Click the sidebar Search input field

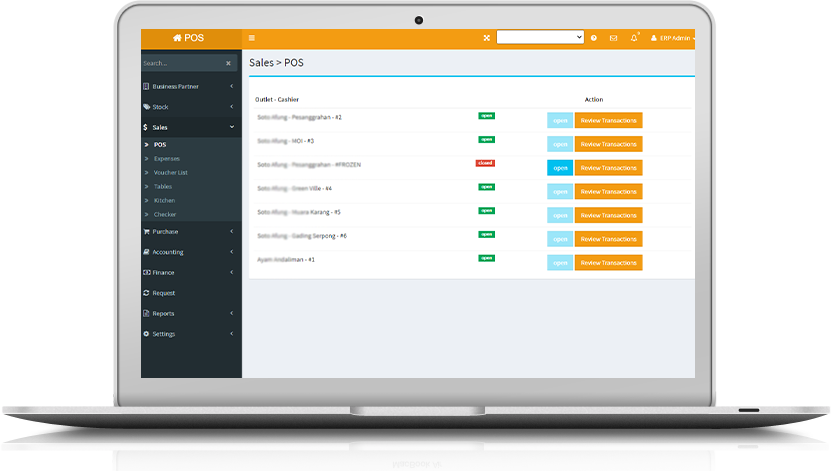click(180, 63)
